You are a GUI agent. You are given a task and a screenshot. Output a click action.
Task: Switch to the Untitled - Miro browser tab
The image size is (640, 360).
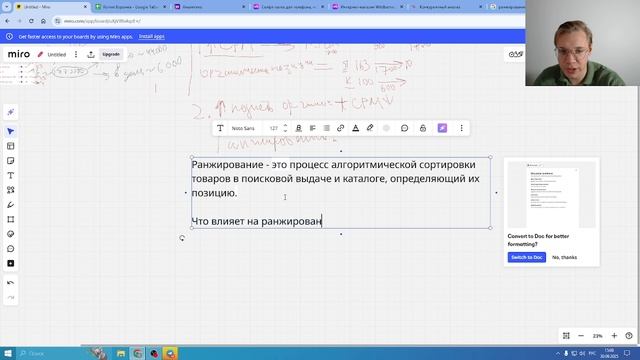(x=51, y=7)
